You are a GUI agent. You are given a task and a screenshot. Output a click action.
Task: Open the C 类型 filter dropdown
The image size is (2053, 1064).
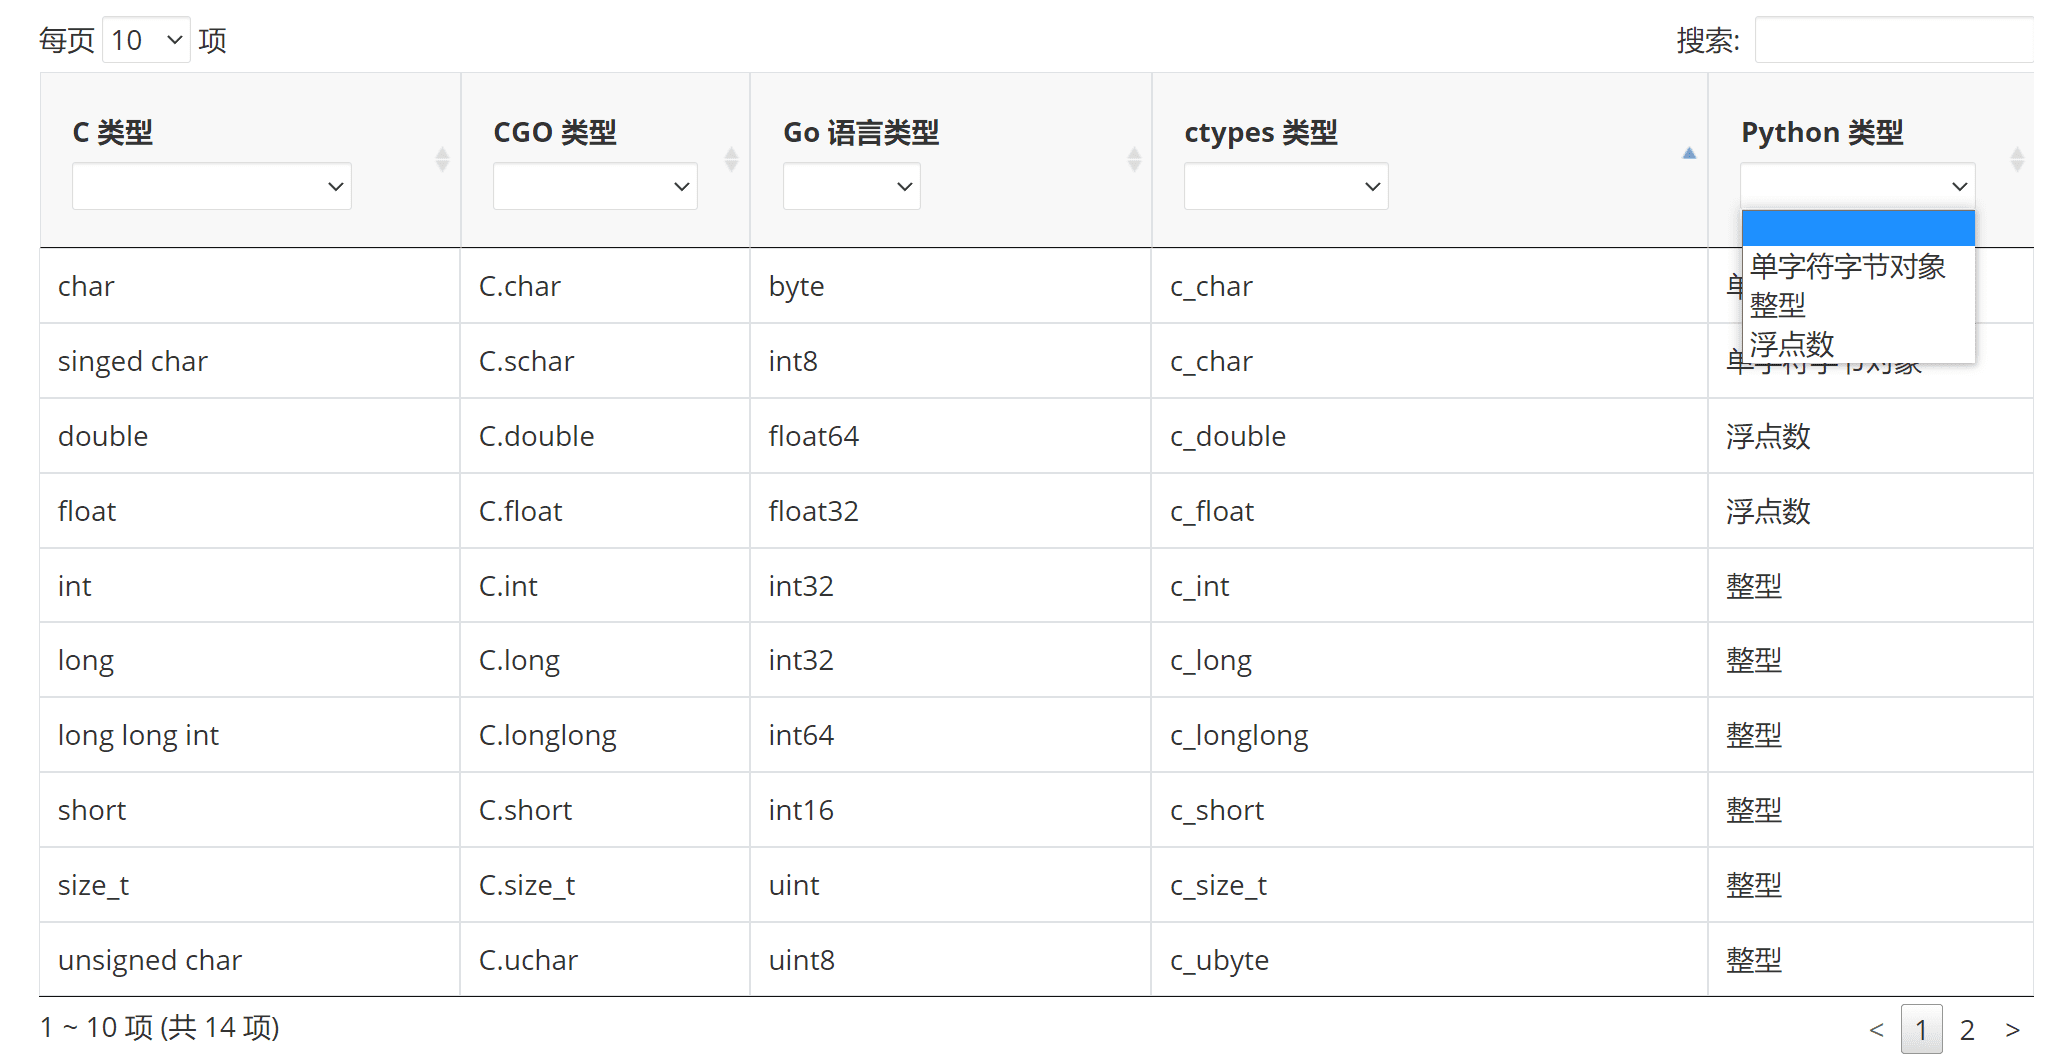coord(211,186)
